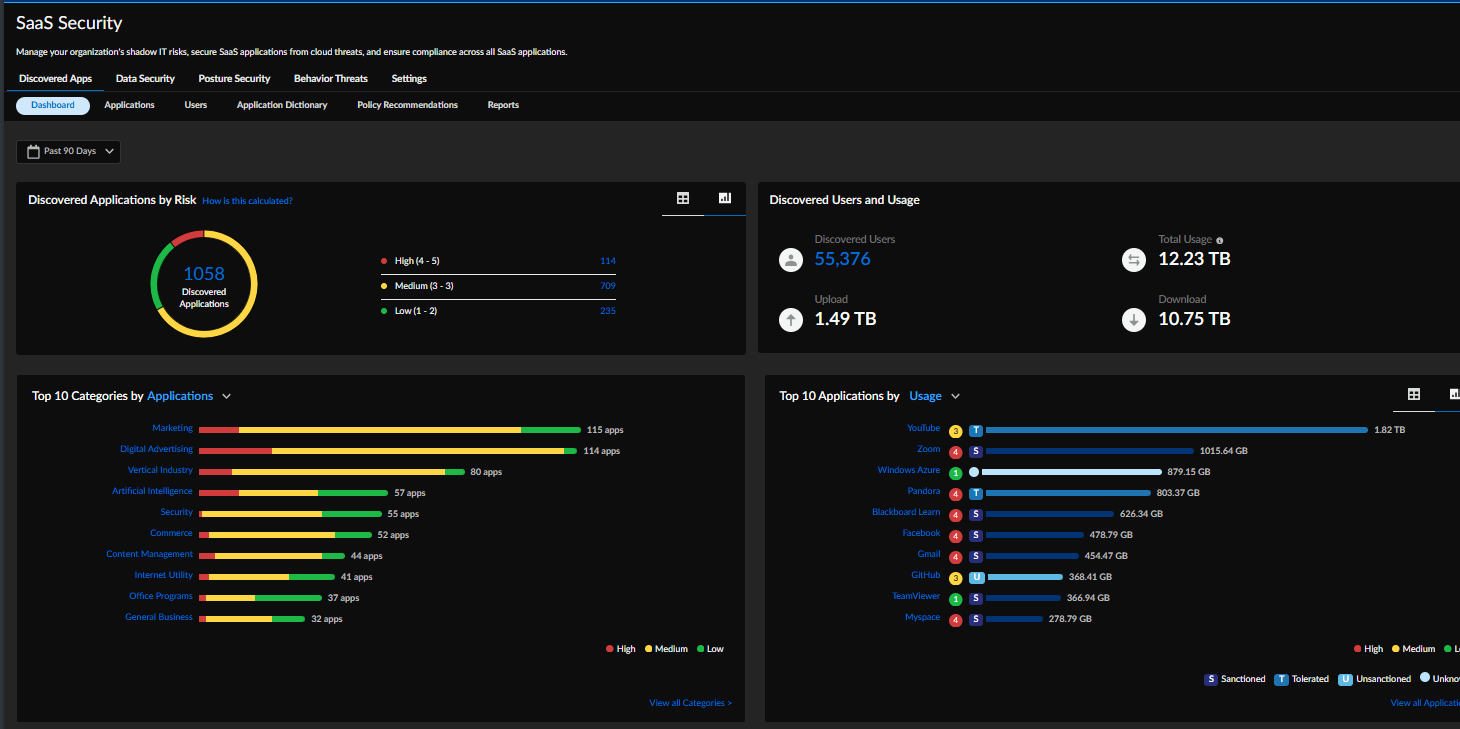Switch Risk panel to bar chart view icon
Viewport: 1460px width, 729px height.
tap(725, 199)
